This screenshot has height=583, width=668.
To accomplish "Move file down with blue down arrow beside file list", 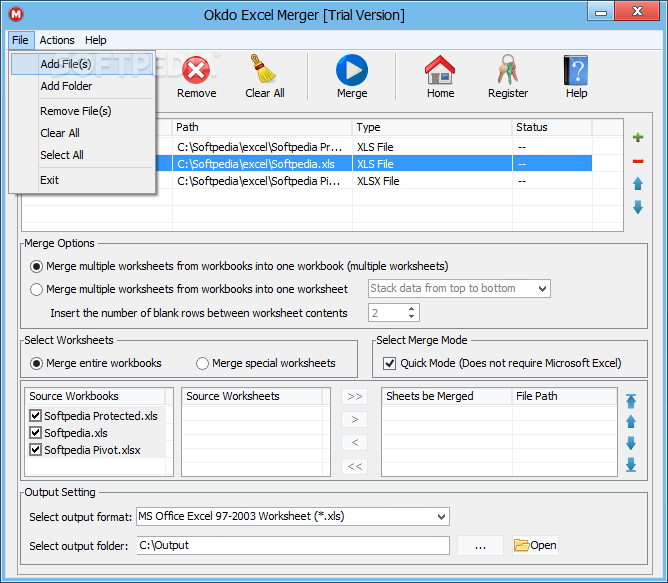I will (638, 207).
